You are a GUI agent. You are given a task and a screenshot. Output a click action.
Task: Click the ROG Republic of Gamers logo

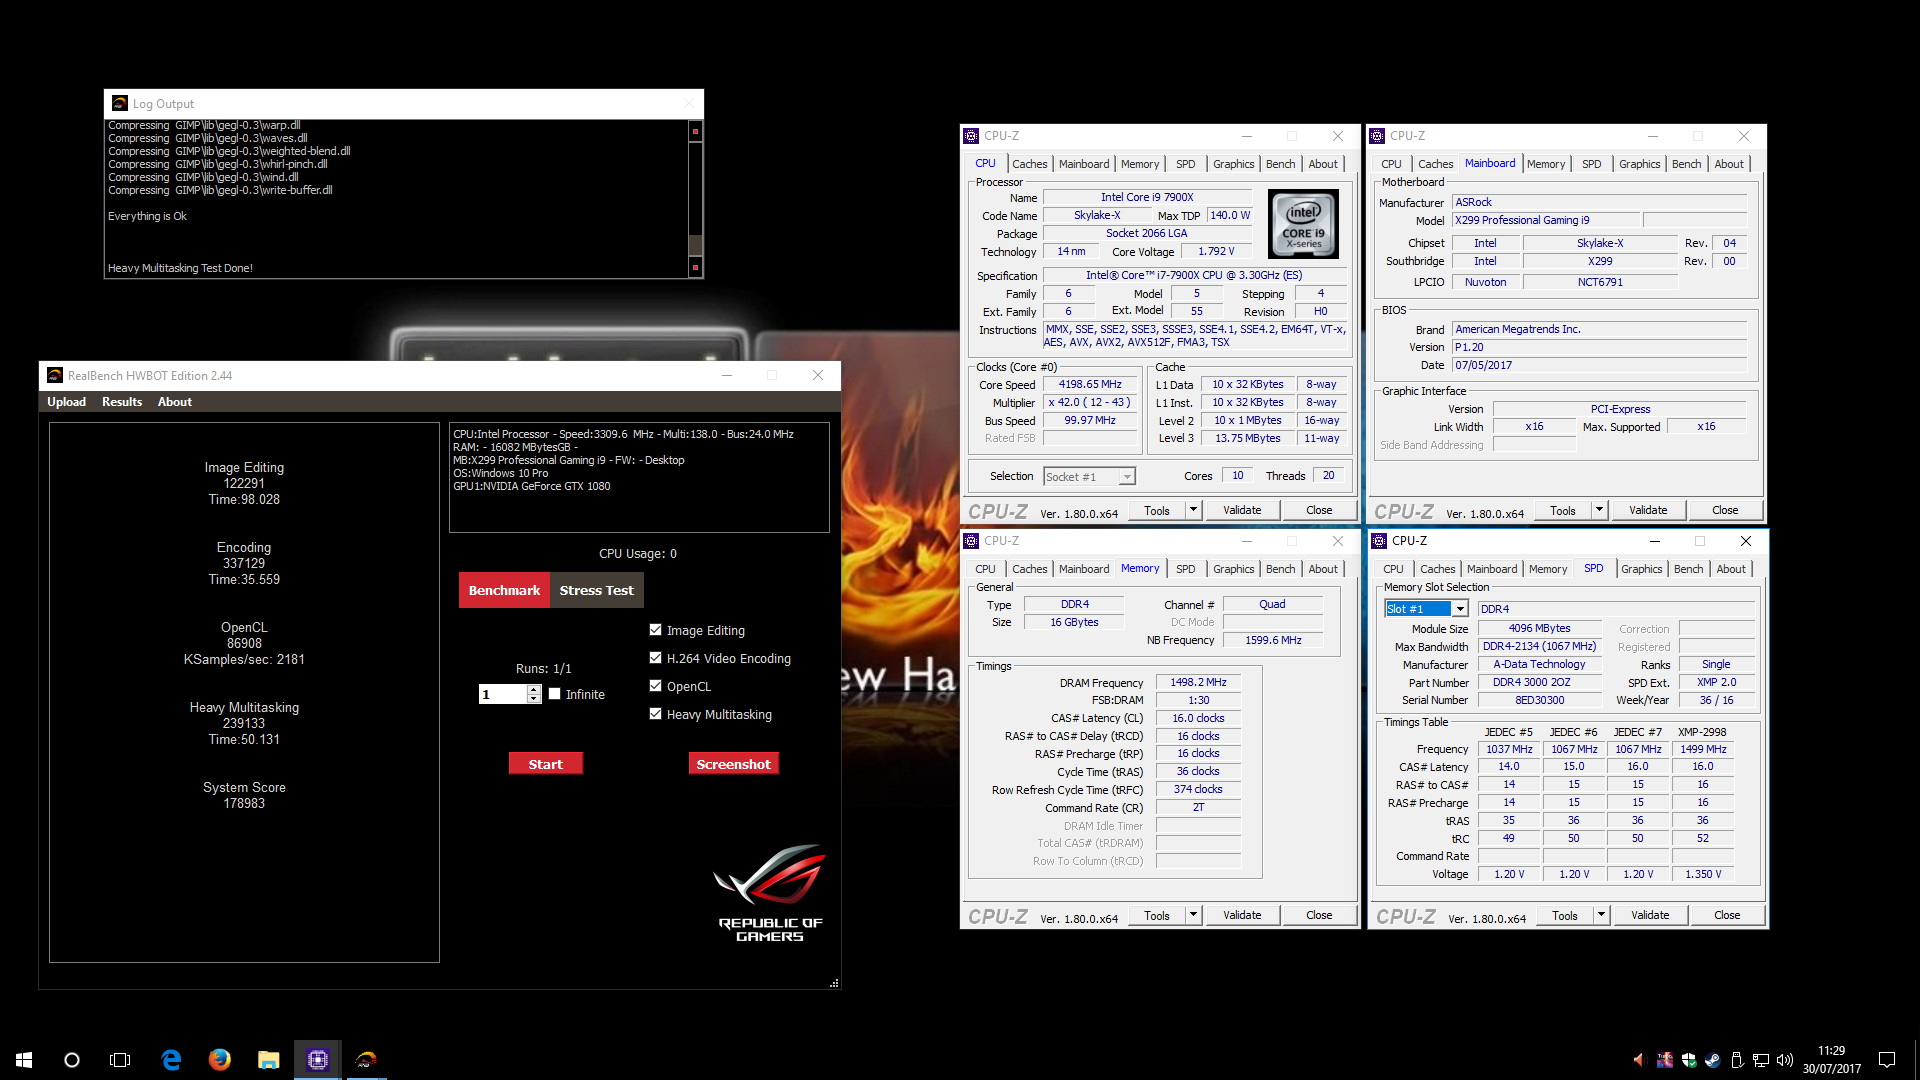(x=770, y=893)
